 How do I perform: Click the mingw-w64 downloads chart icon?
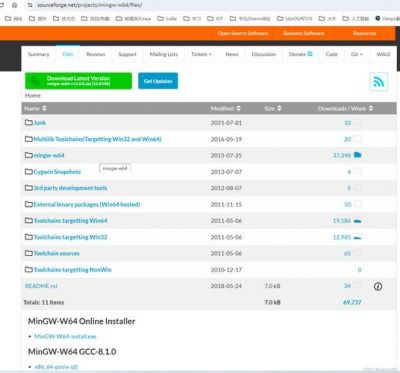(x=358, y=155)
